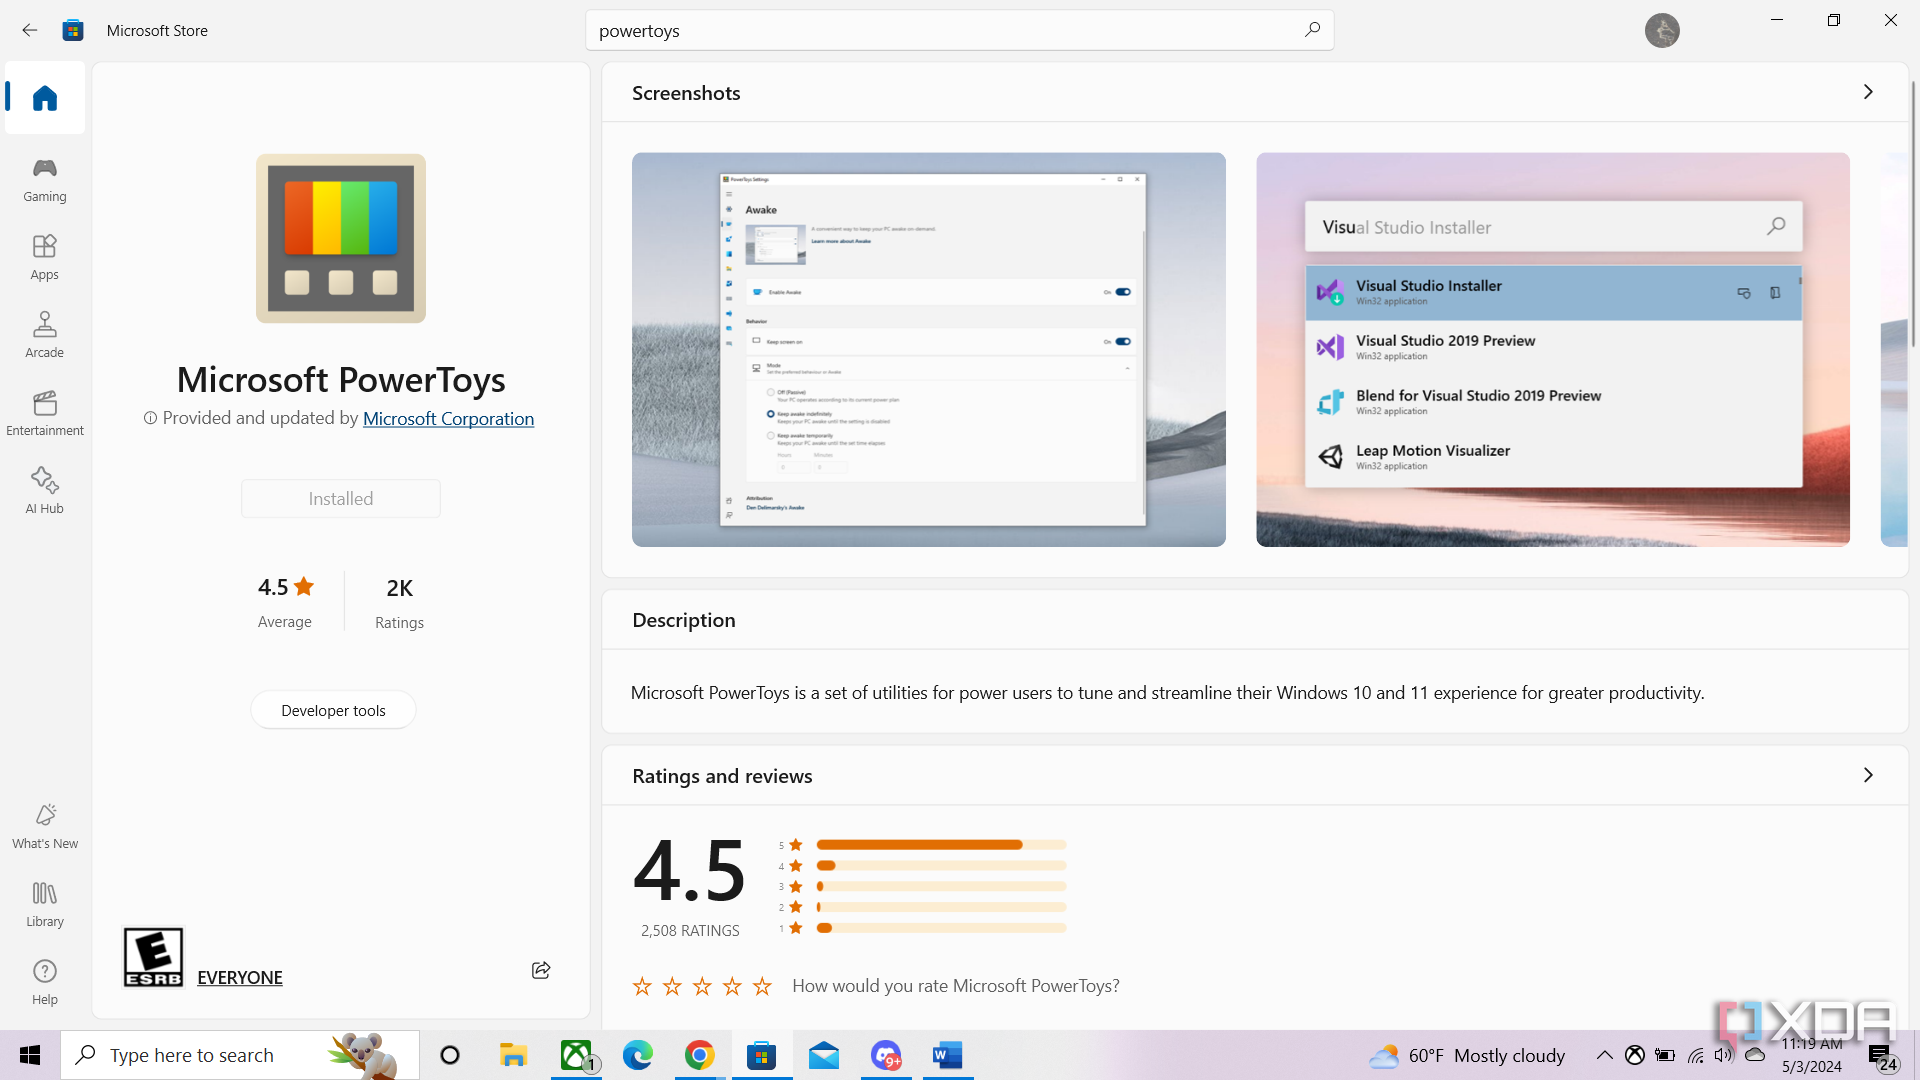This screenshot has width=1920, height=1080.
Task: Click the page vertical scrollbar
Action: coord(1913,215)
